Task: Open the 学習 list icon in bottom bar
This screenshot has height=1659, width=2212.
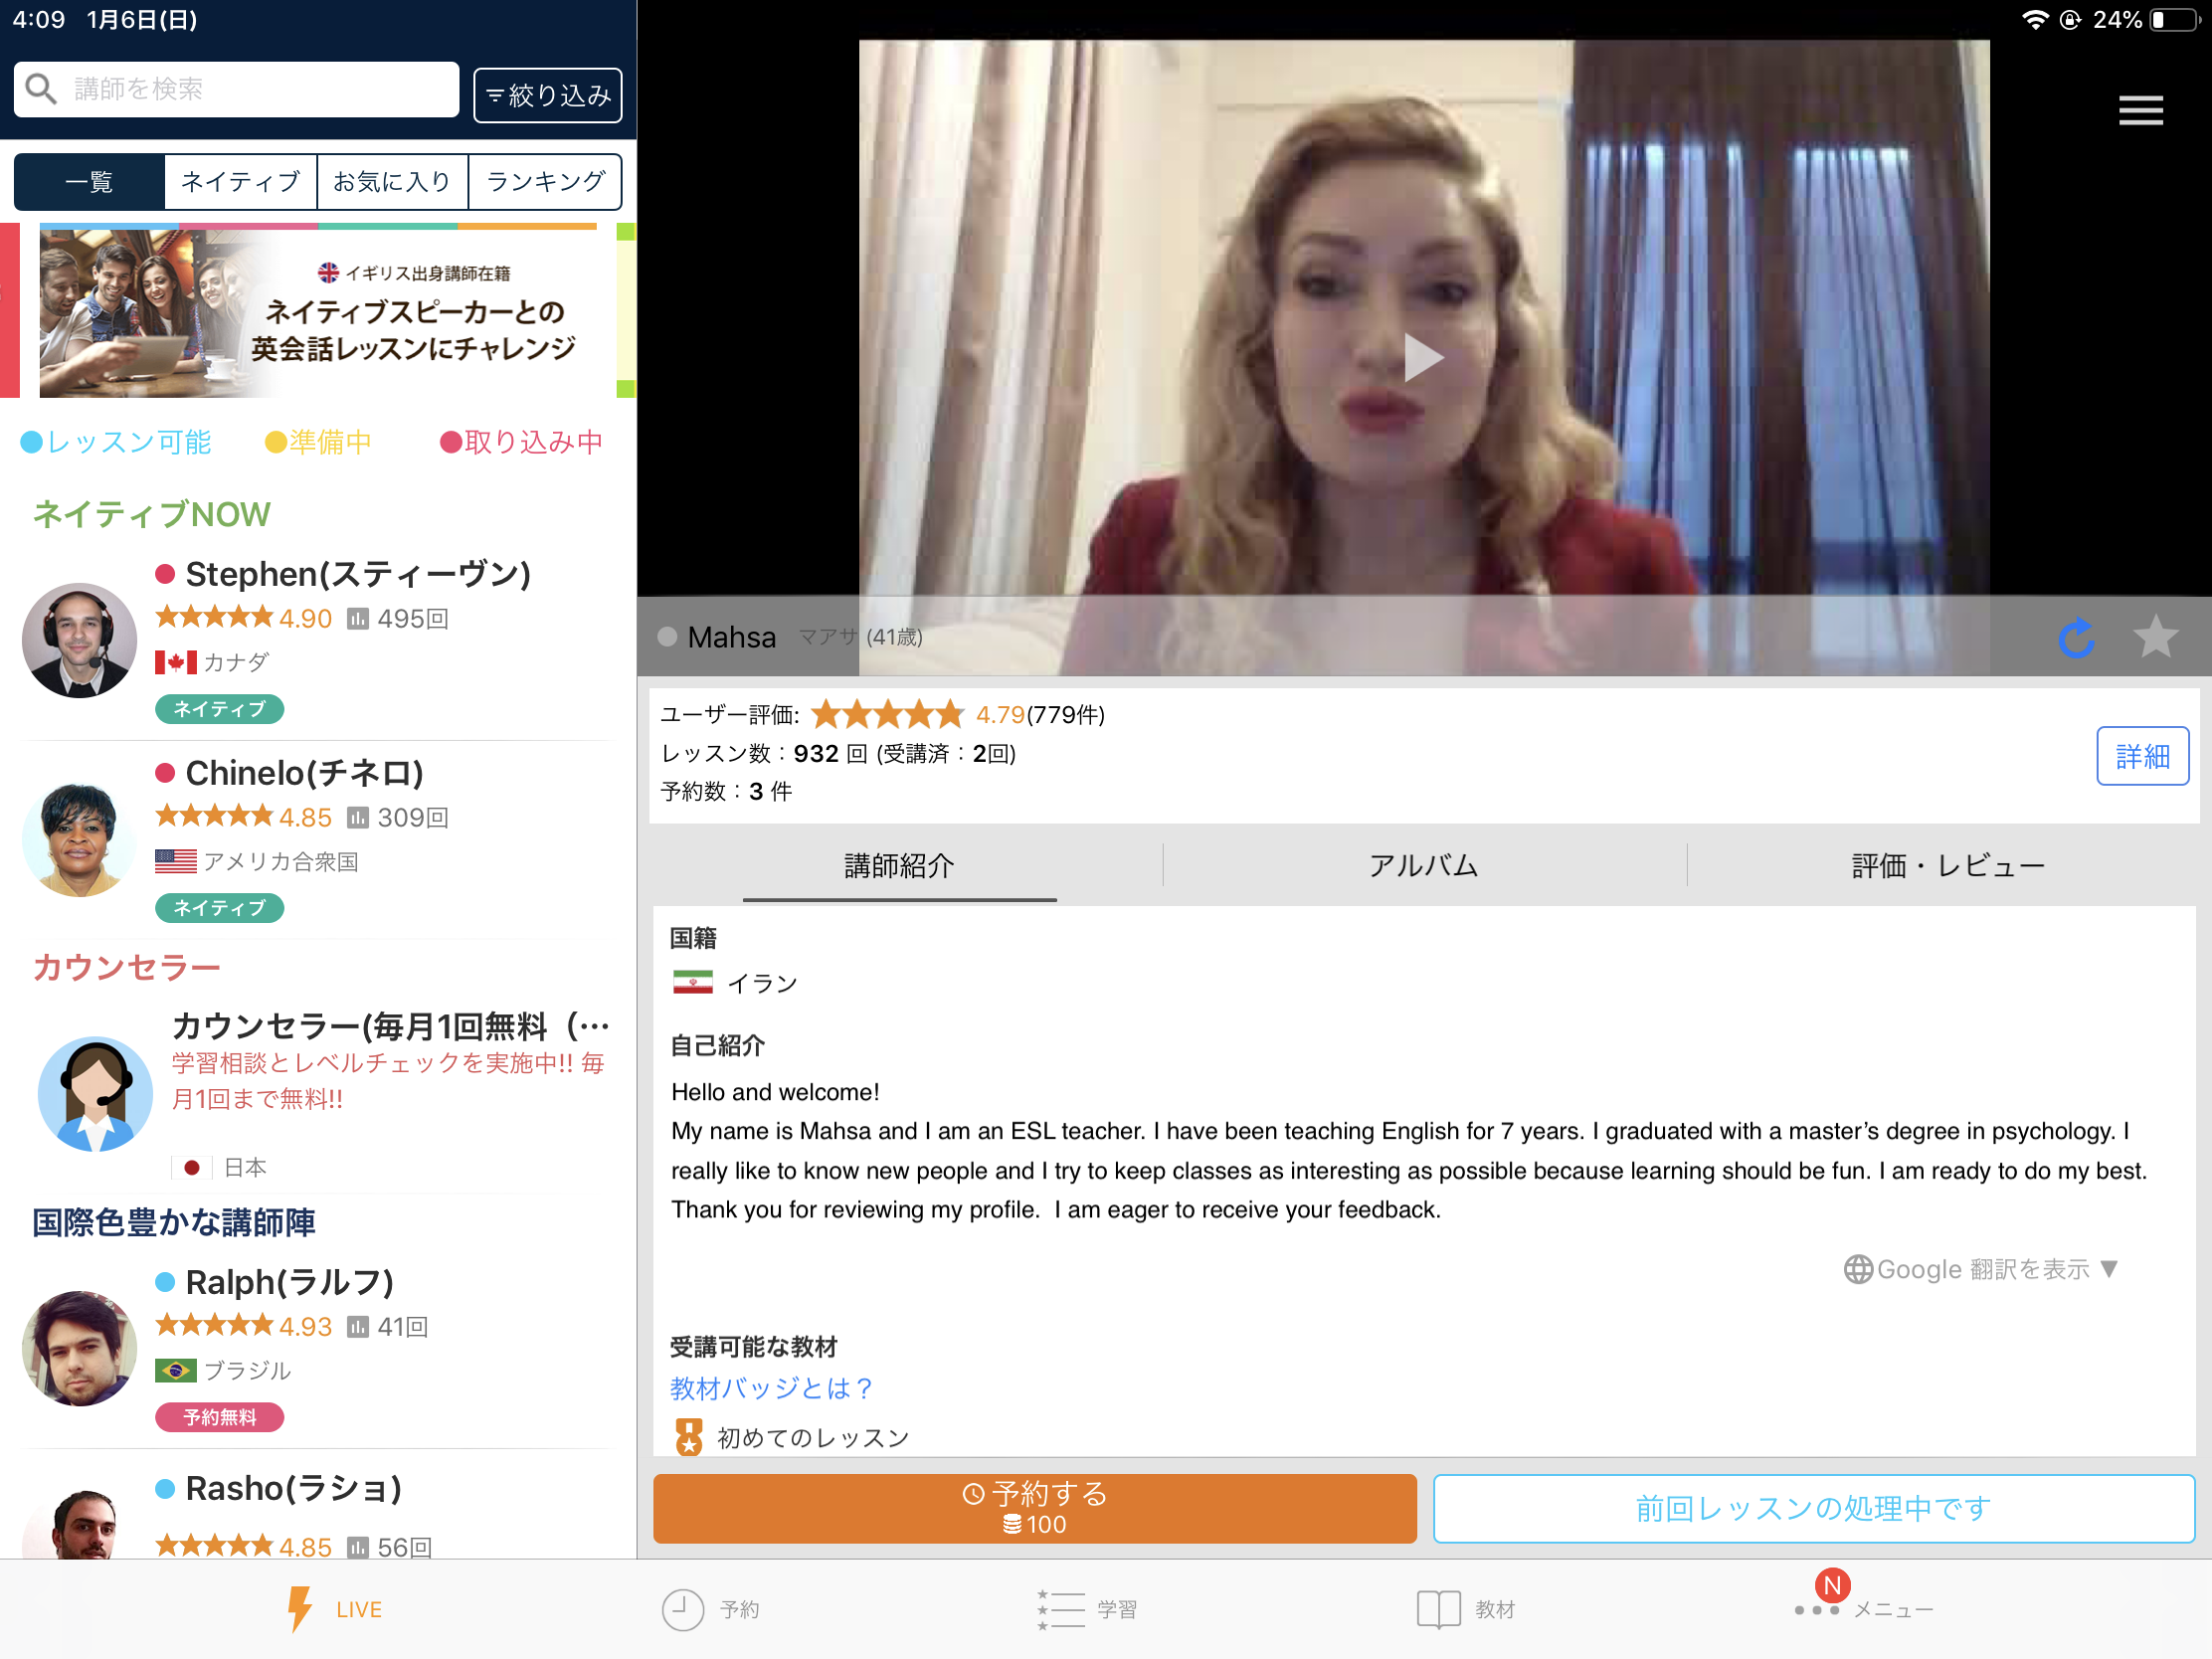Action: (1061, 1609)
